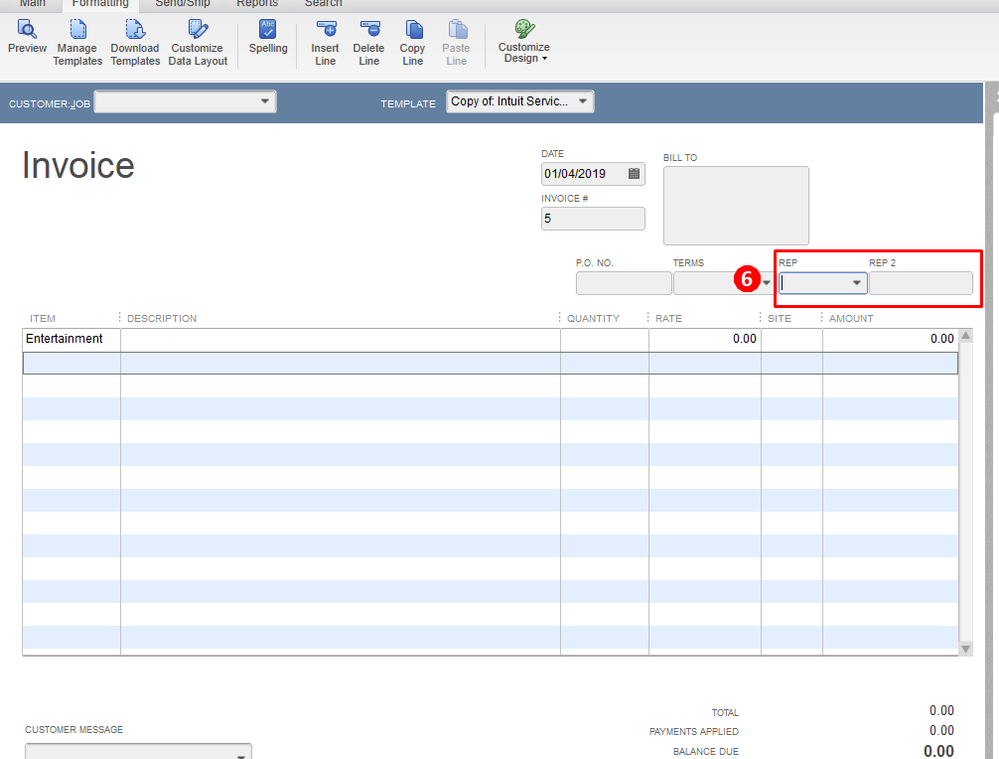Image resolution: width=999 pixels, height=759 pixels.
Task: Click the Rate cell in the Entertainment row
Action: coord(705,340)
